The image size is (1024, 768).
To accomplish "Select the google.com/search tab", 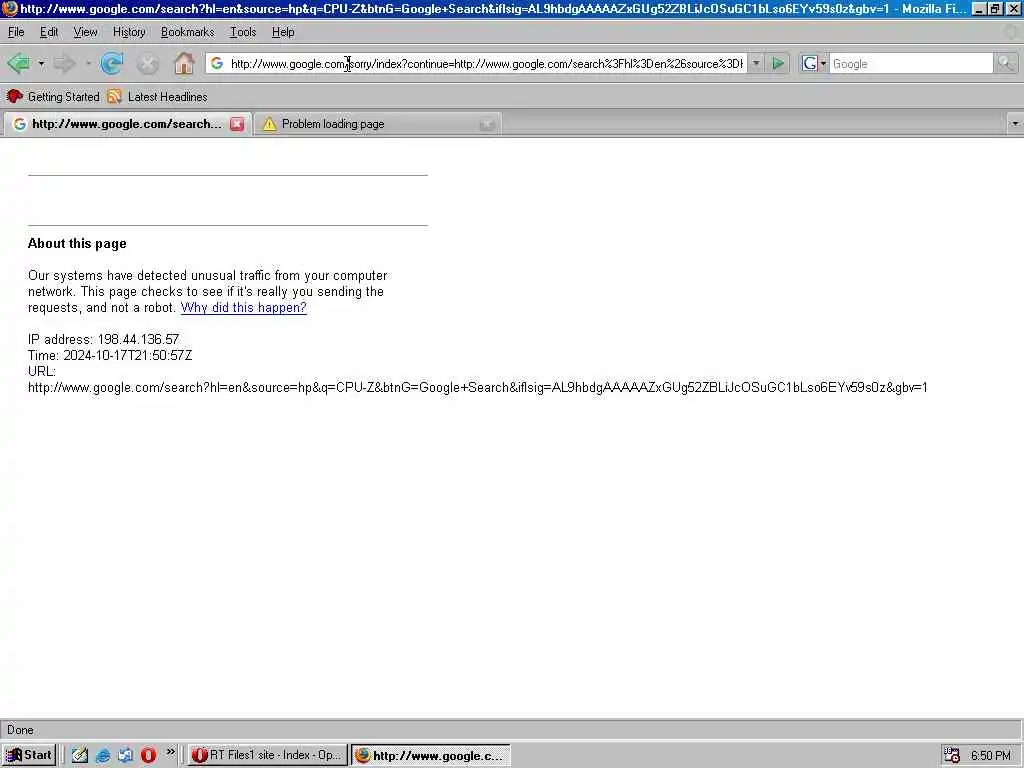I will [x=126, y=124].
